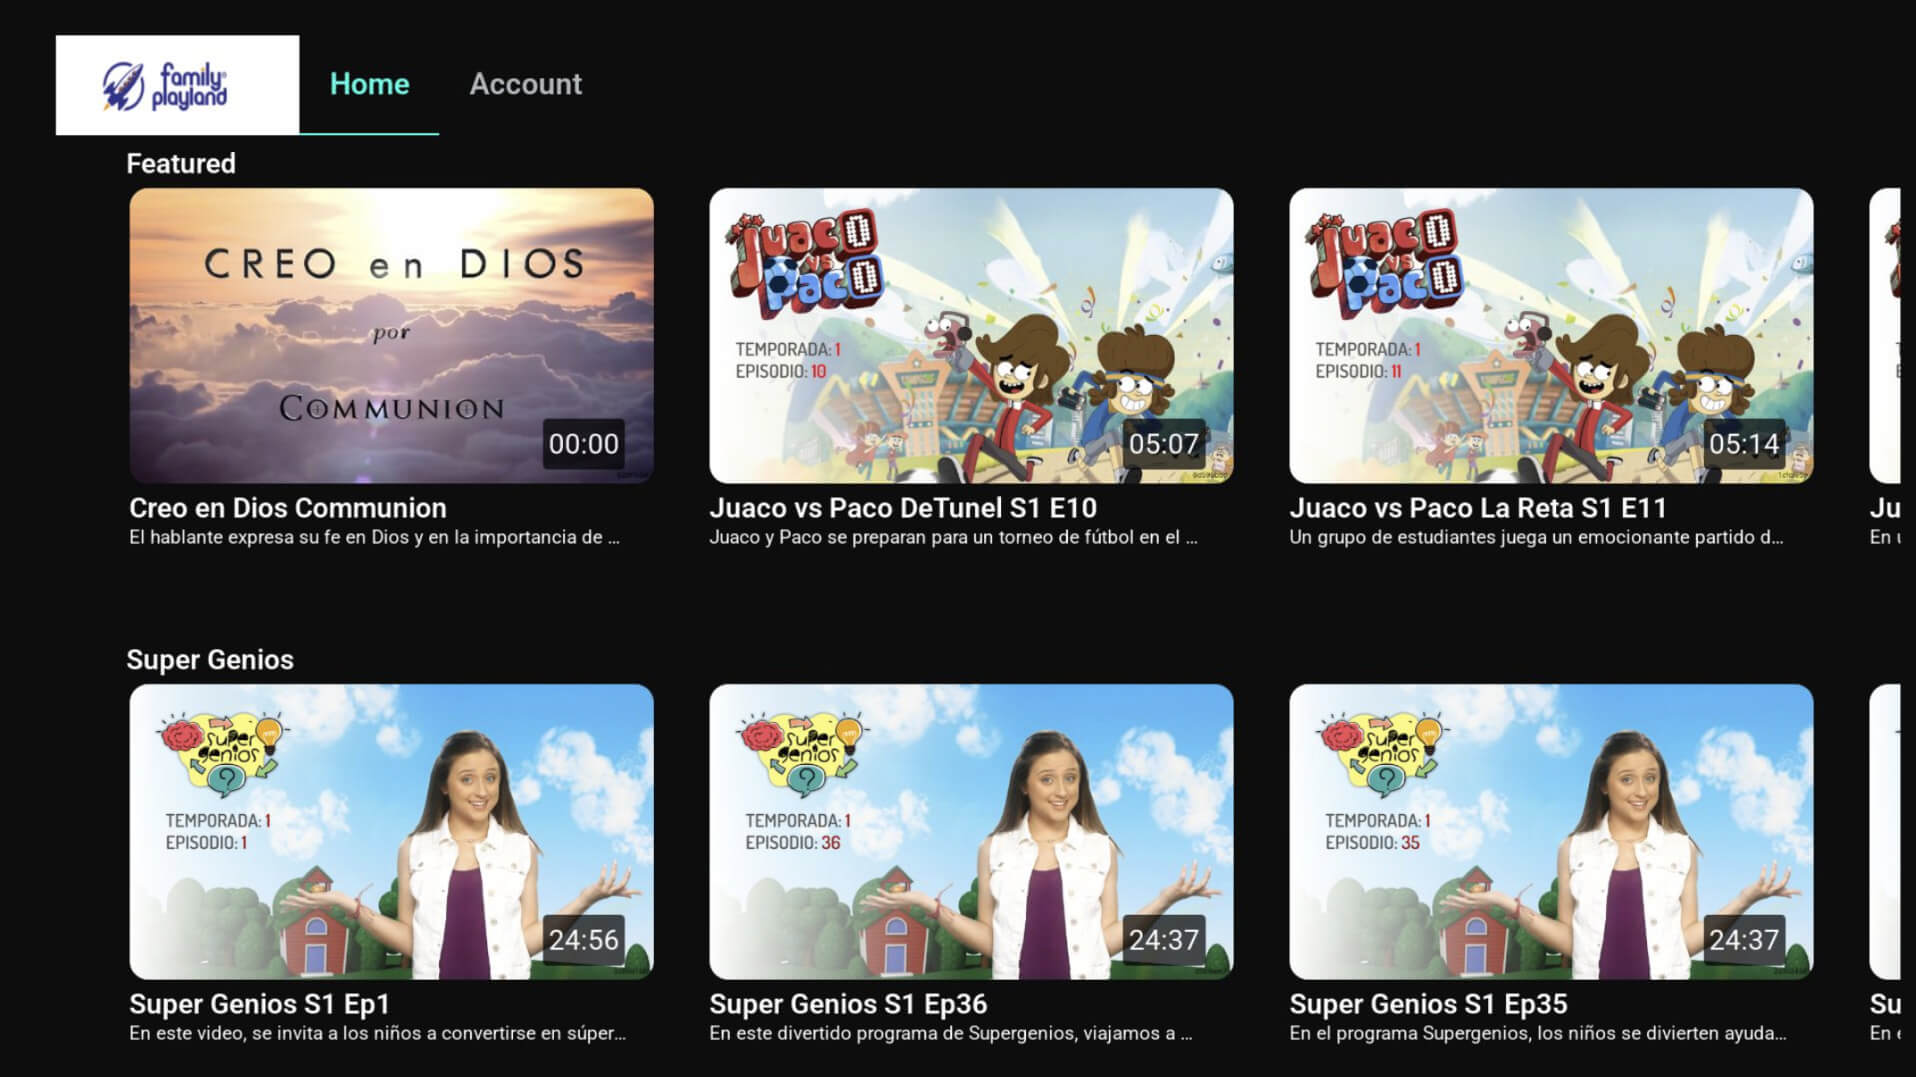
Task: Open Super Genios episode 1 thumbnail
Action: pos(391,831)
